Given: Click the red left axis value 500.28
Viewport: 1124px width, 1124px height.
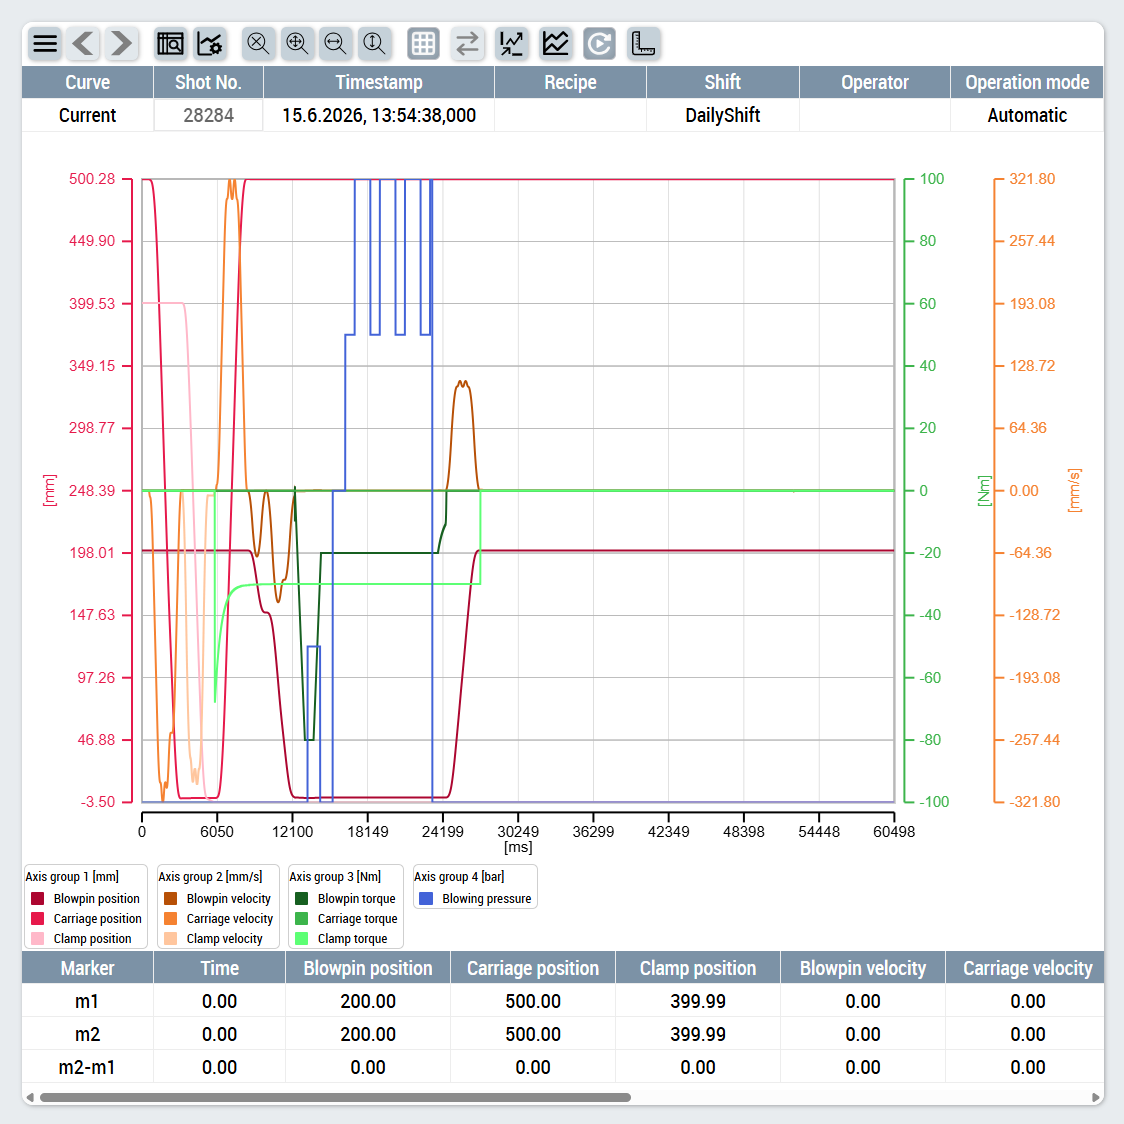Looking at the screenshot, I should (x=92, y=179).
